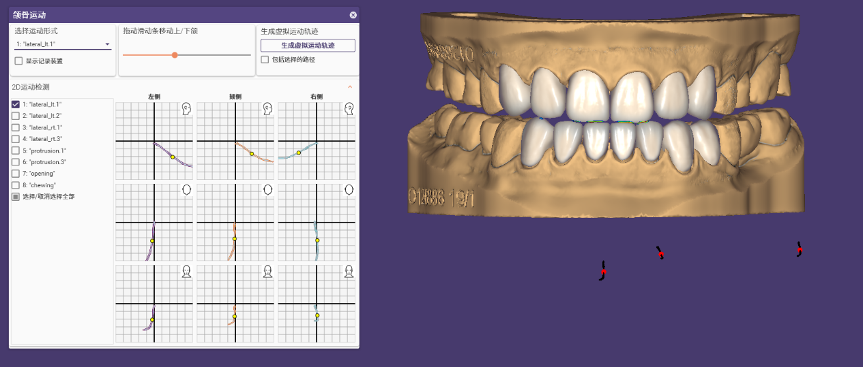Uncheck the "lateral_lt.1" movement checkbox

point(16,104)
